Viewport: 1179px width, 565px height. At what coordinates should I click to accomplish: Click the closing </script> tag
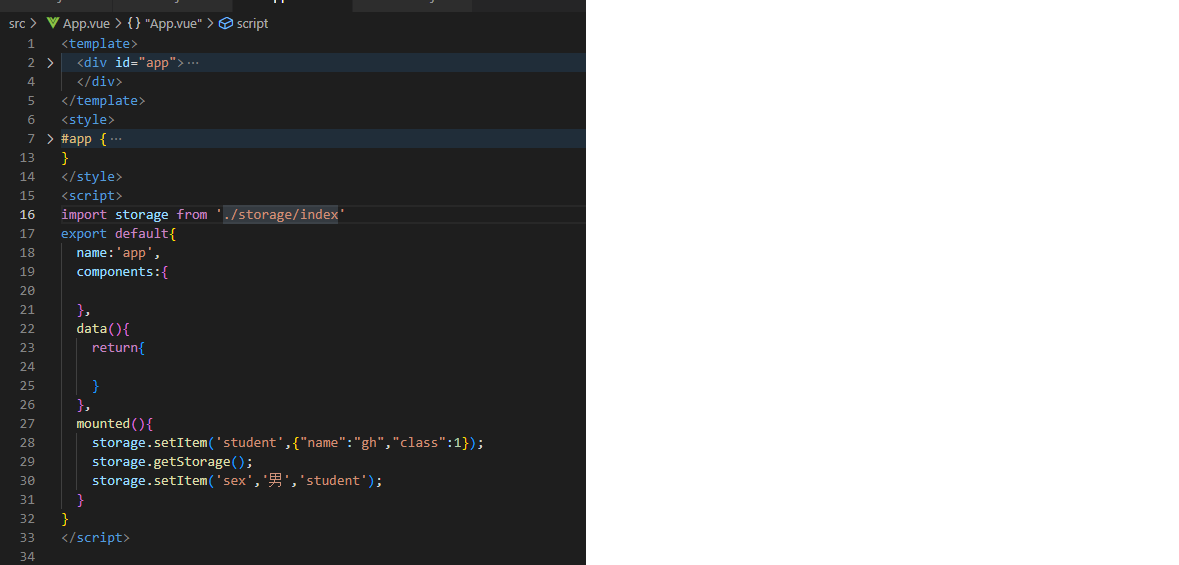(x=95, y=537)
